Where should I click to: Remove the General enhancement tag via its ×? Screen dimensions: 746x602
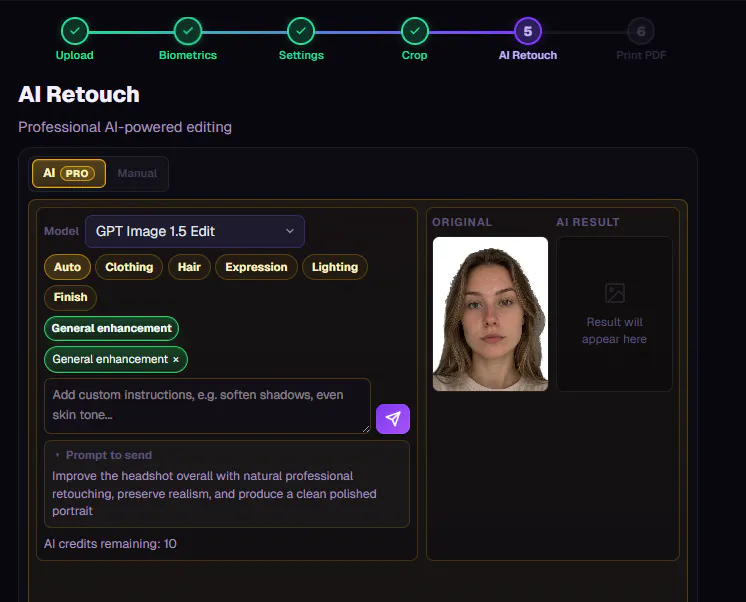[x=176, y=359]
